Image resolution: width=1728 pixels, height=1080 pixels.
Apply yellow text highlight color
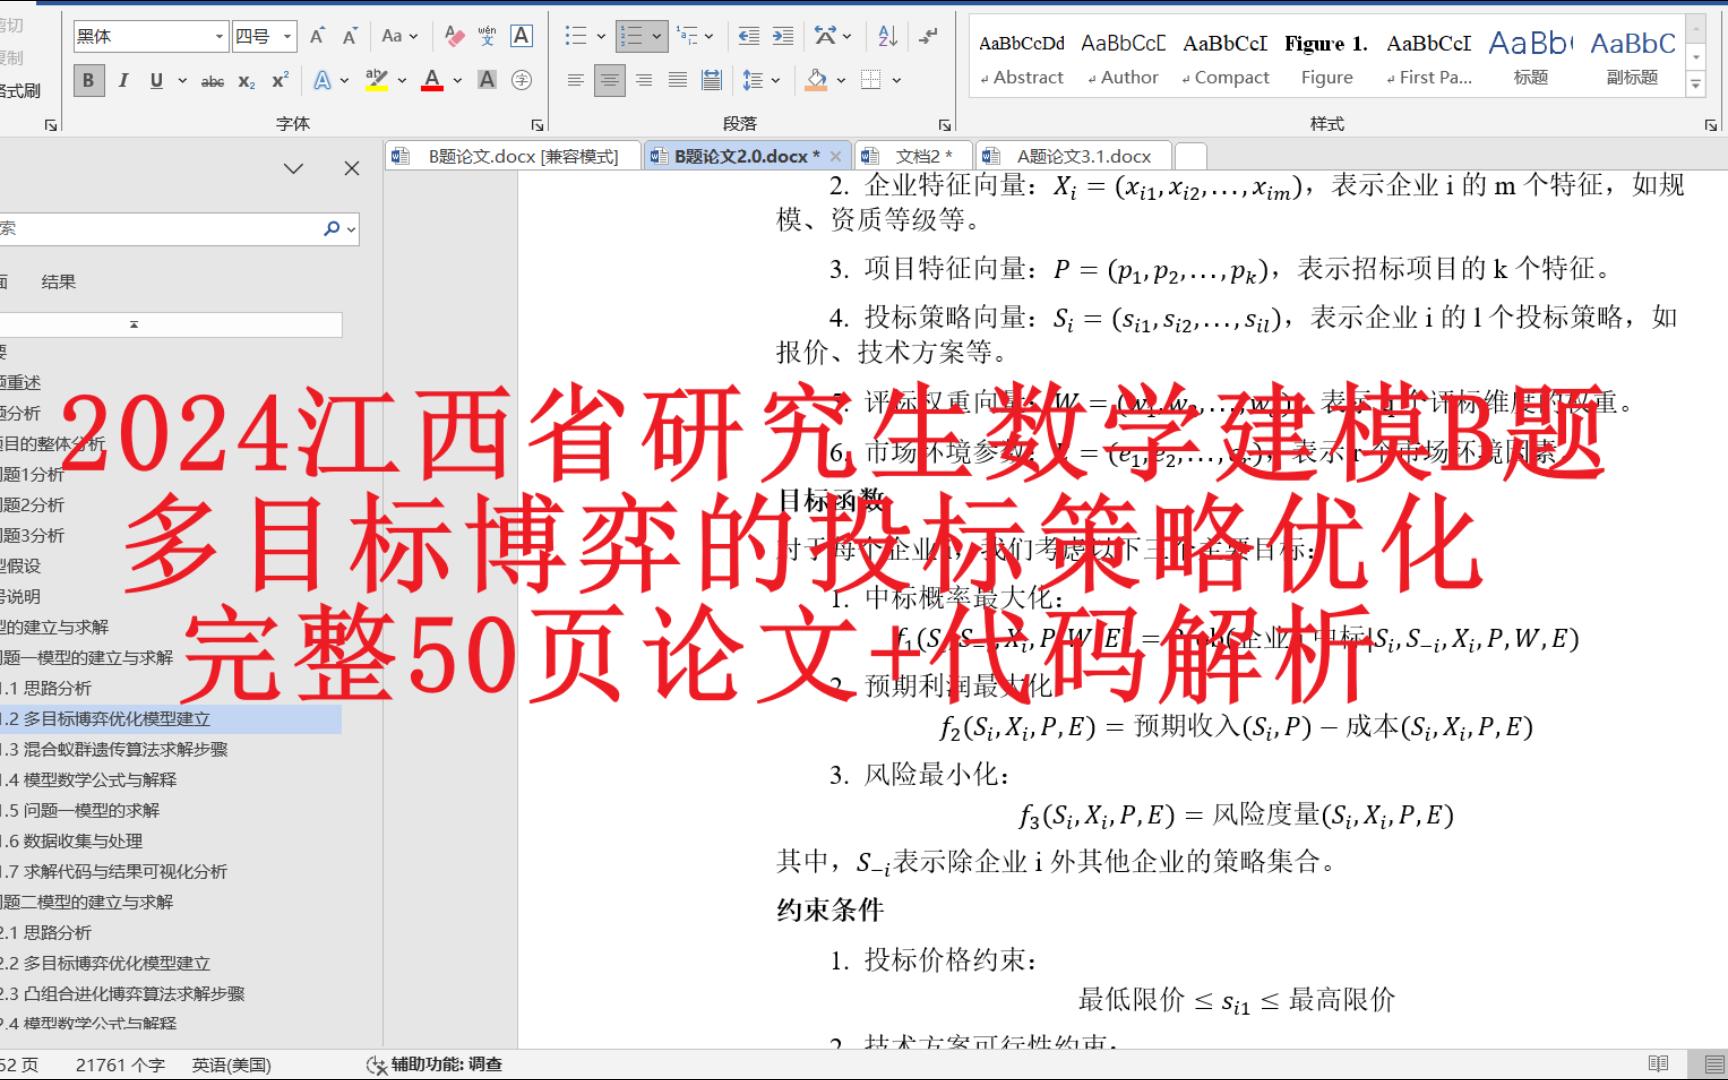376,80
